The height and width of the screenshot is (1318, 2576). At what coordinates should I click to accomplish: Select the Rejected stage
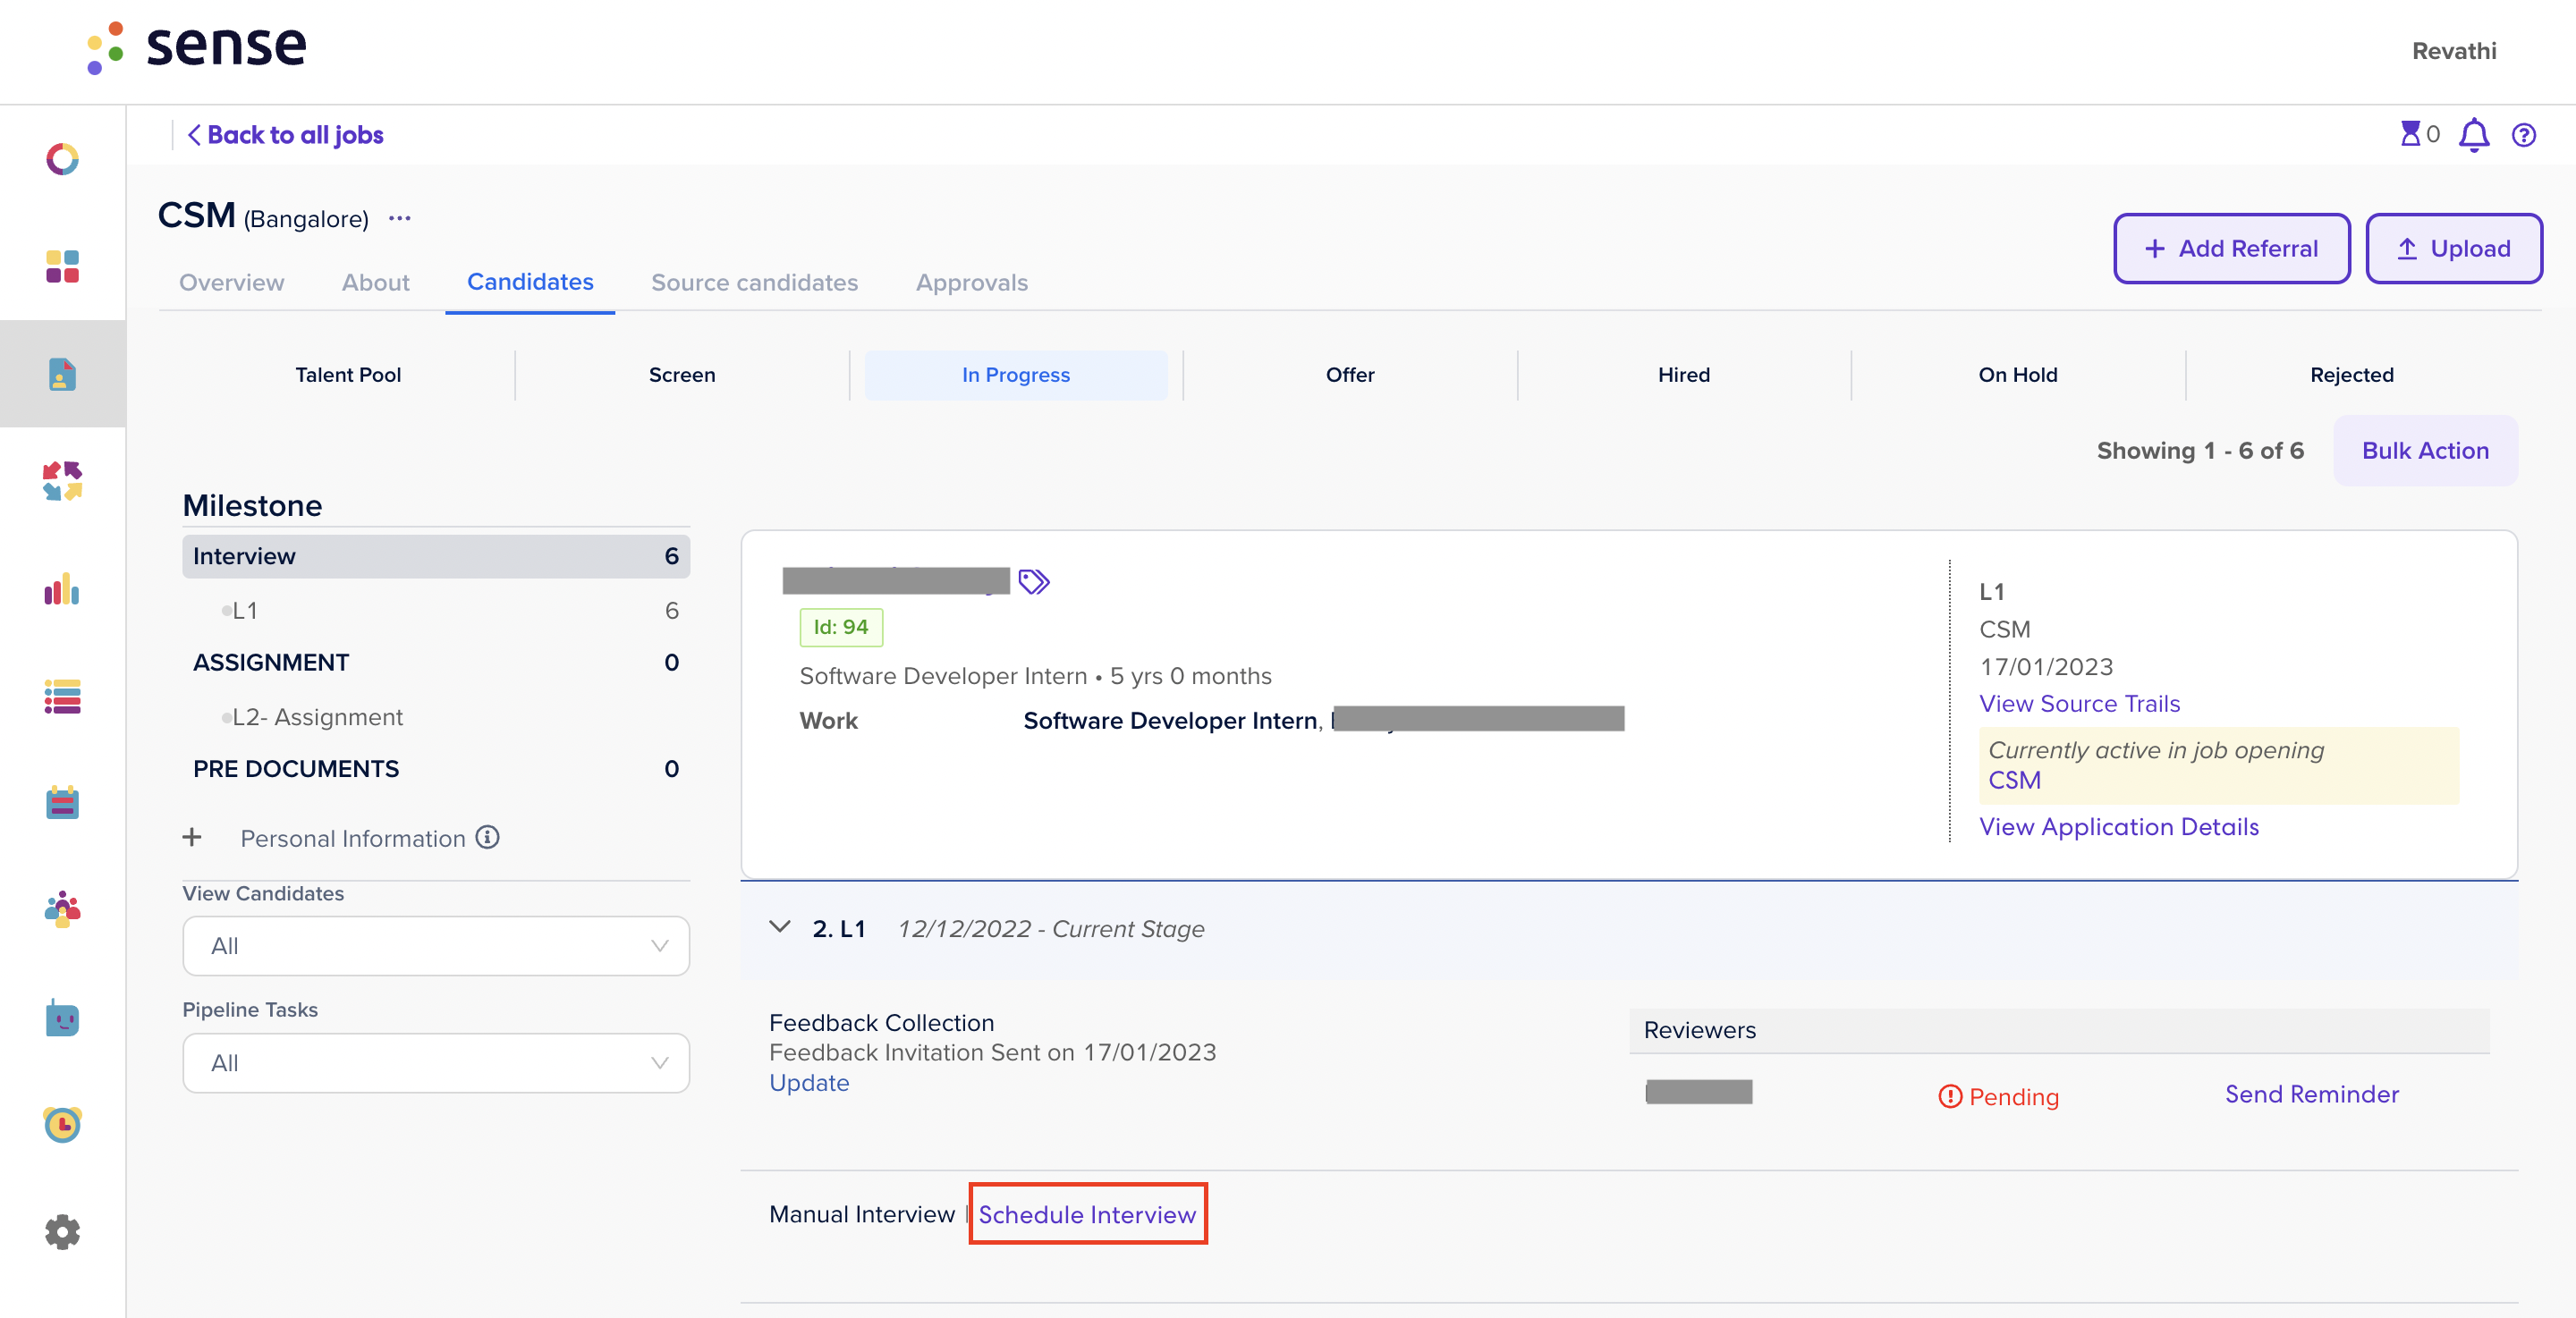pyautogui.click(x=2352, y=375)
